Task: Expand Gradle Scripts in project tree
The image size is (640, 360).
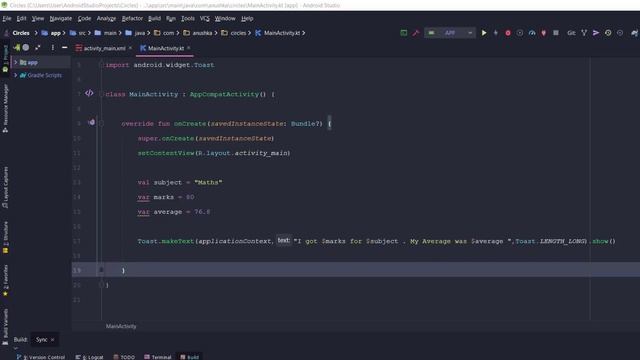Action: [16, 75]
